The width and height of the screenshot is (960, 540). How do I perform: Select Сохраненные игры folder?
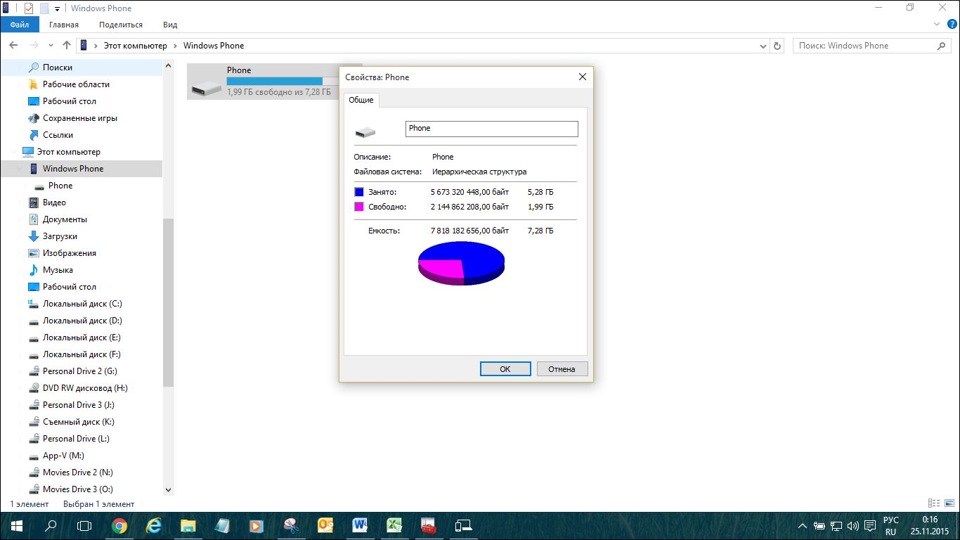point(82,118)
